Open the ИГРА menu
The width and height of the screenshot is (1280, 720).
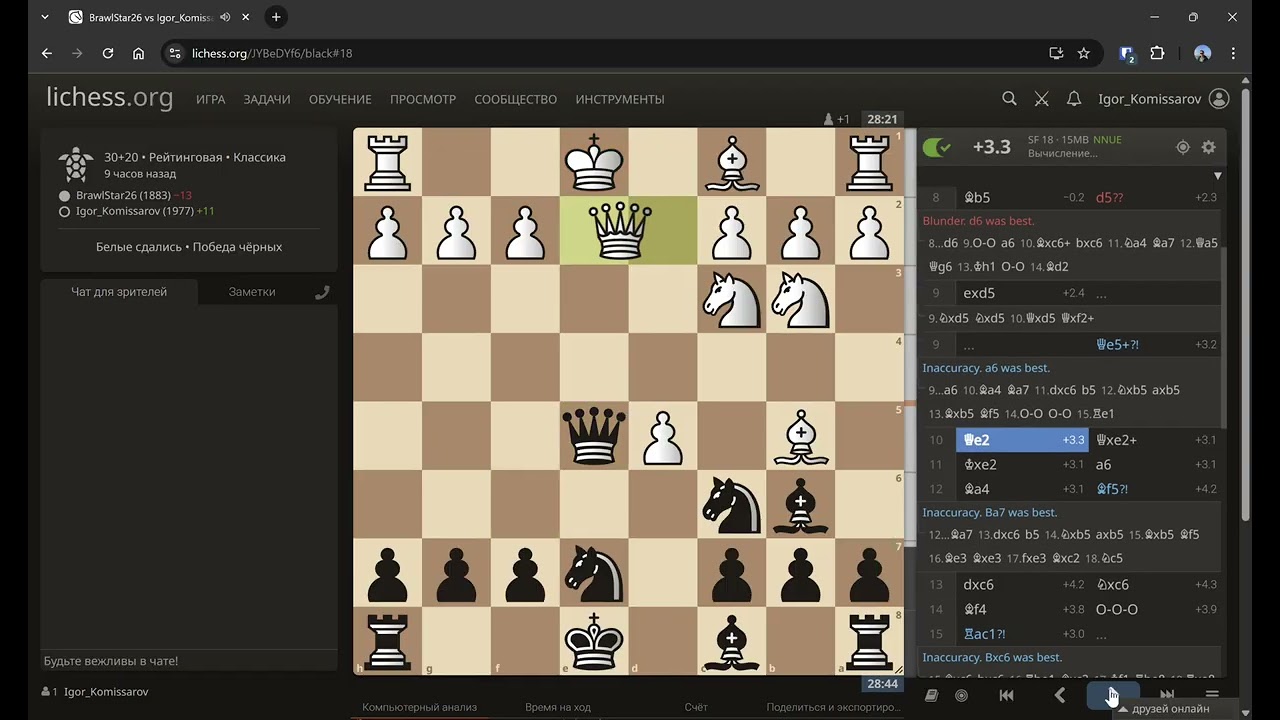point(210,99)
